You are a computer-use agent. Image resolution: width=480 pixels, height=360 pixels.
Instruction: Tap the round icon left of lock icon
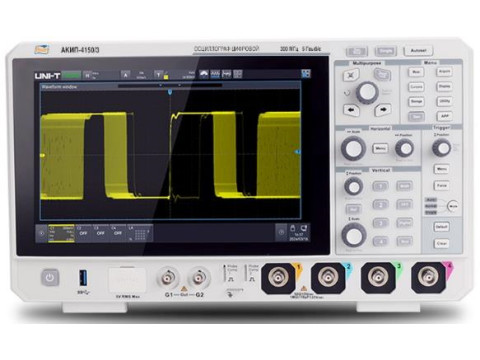point(281,232)
